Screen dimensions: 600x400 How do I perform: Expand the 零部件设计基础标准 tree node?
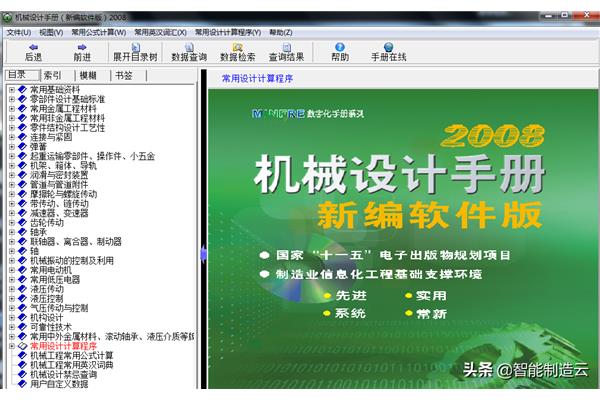click(x=12, y=99)
